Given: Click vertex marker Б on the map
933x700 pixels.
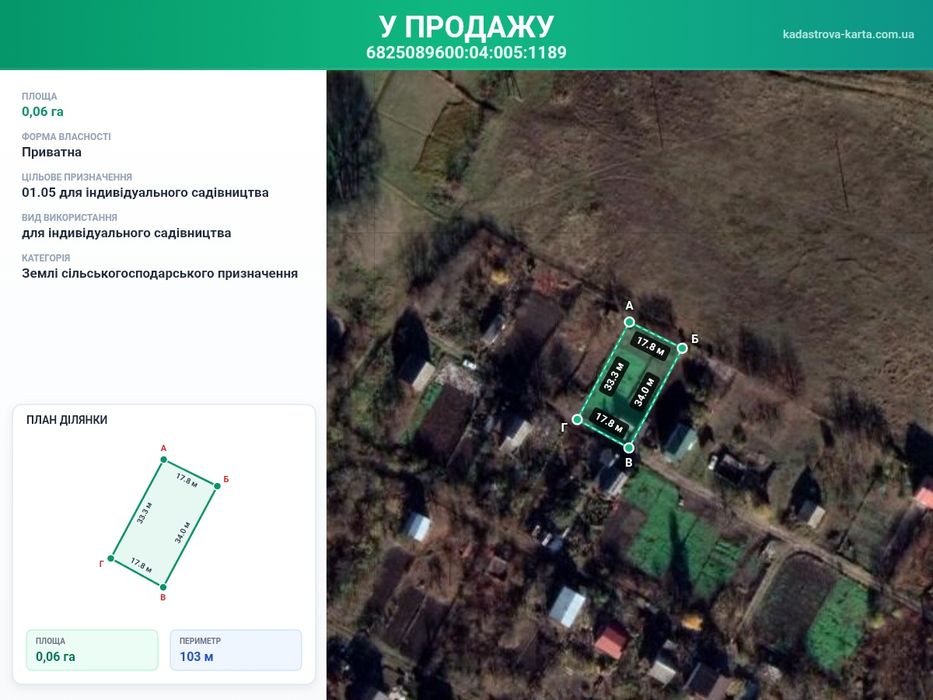Looking at the screenshot, I should pos(682,348).
